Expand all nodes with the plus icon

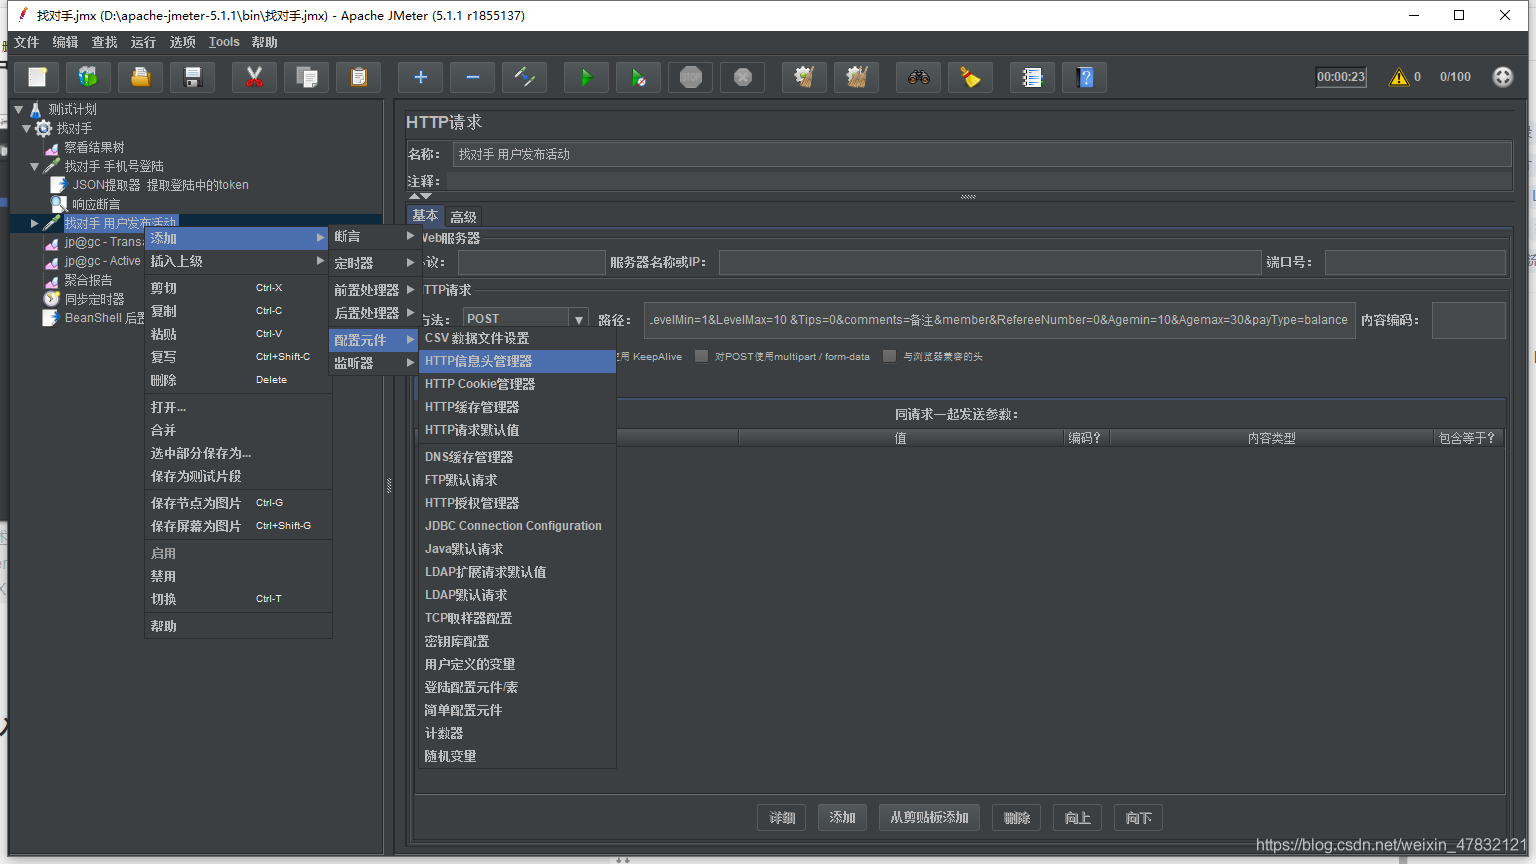(420, 77)
